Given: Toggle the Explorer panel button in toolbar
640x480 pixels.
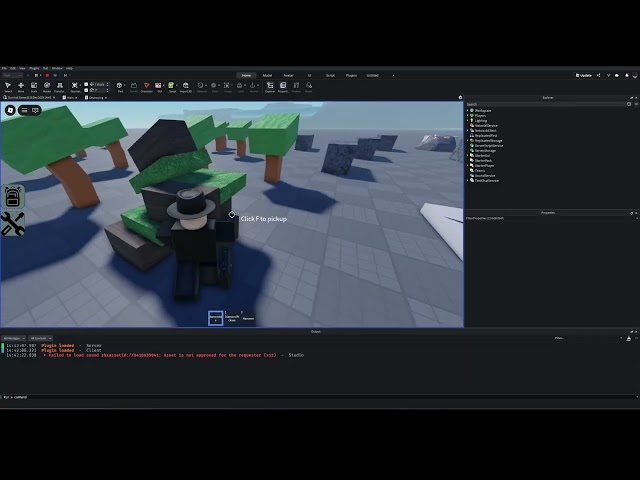Looking at the screenshot, I should [270, 87].
